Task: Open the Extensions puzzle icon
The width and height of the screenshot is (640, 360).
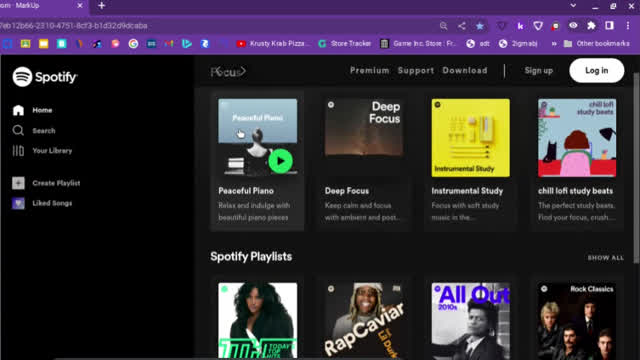Action: pyautogui.click(x=591, y=26)
